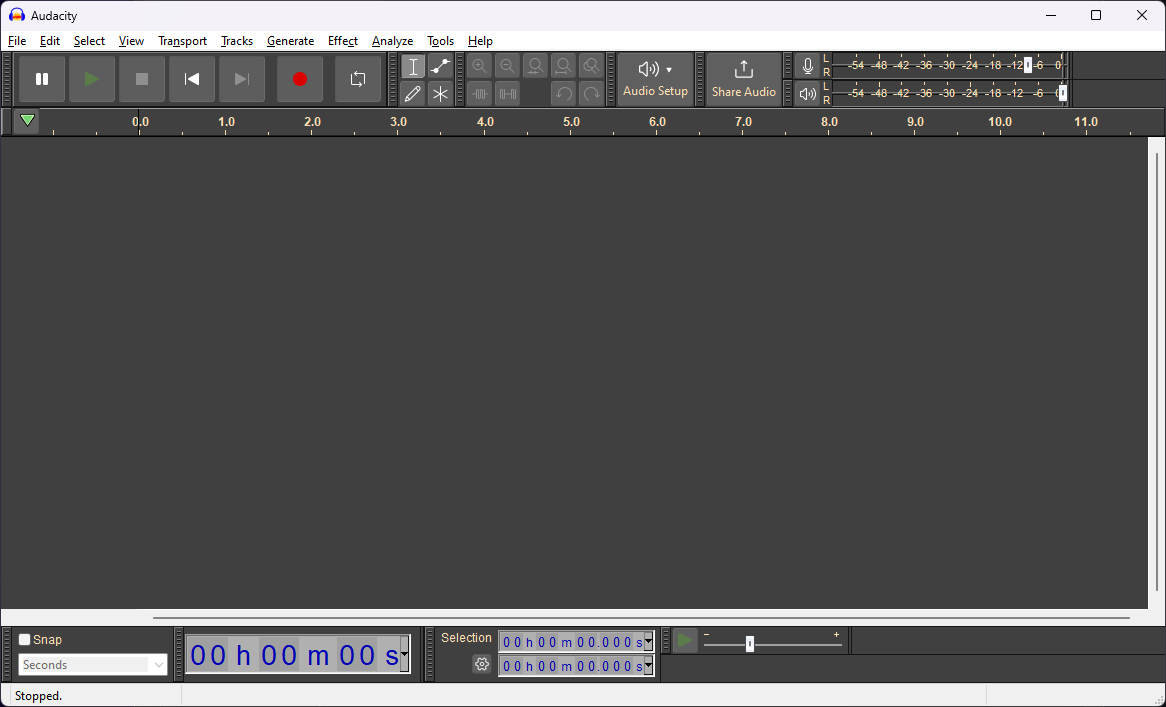Adjust the playback speed slider
1166x707 pixels.
(x=748, y=645)
